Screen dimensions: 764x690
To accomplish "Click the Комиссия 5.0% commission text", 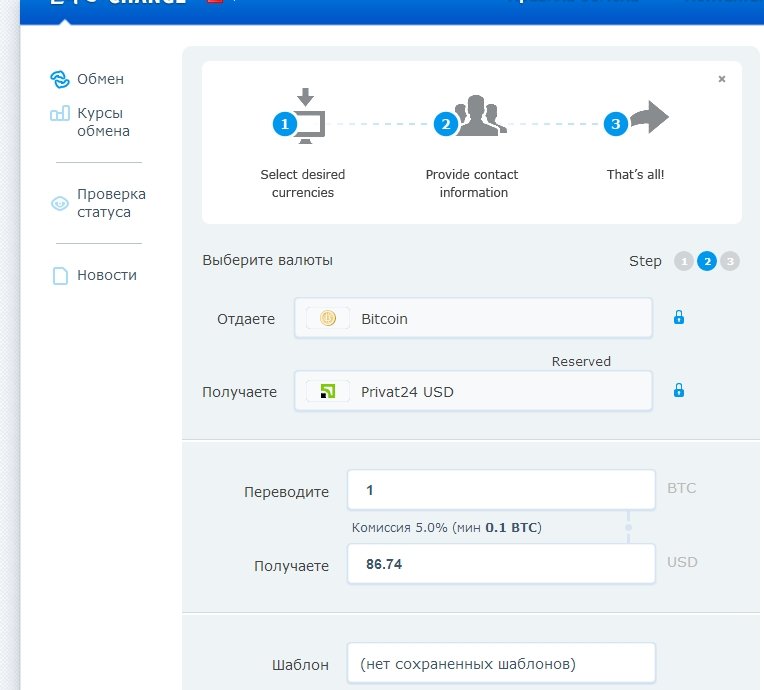I will tap(446, 528).
